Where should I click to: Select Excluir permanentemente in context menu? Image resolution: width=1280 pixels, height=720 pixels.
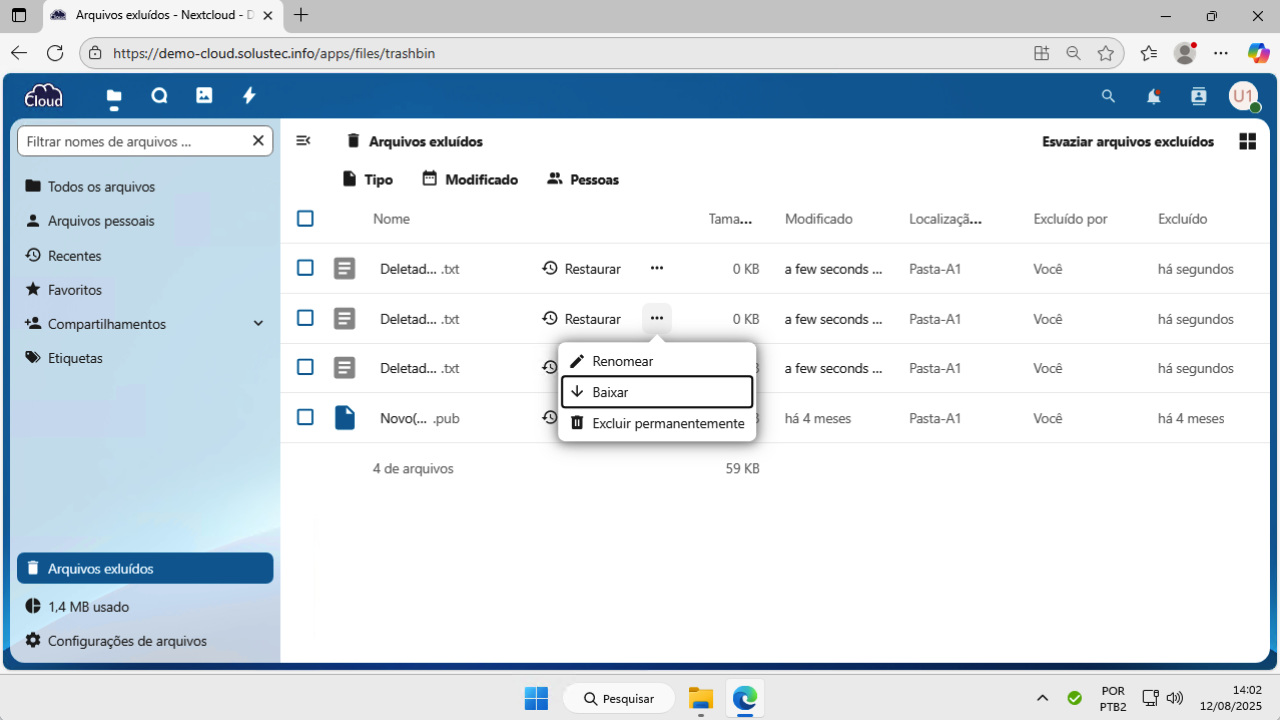coord(657,423)
